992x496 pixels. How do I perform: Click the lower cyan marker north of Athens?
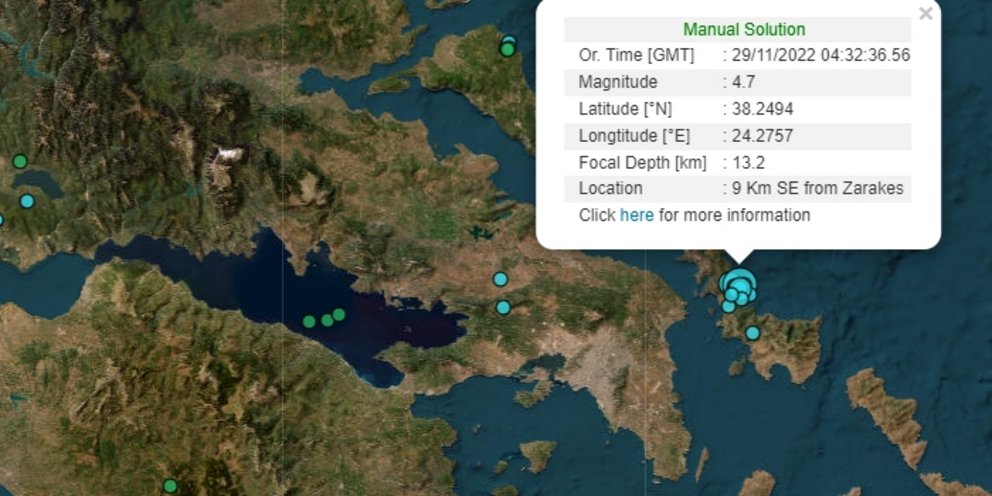click(x=503, y=307)
